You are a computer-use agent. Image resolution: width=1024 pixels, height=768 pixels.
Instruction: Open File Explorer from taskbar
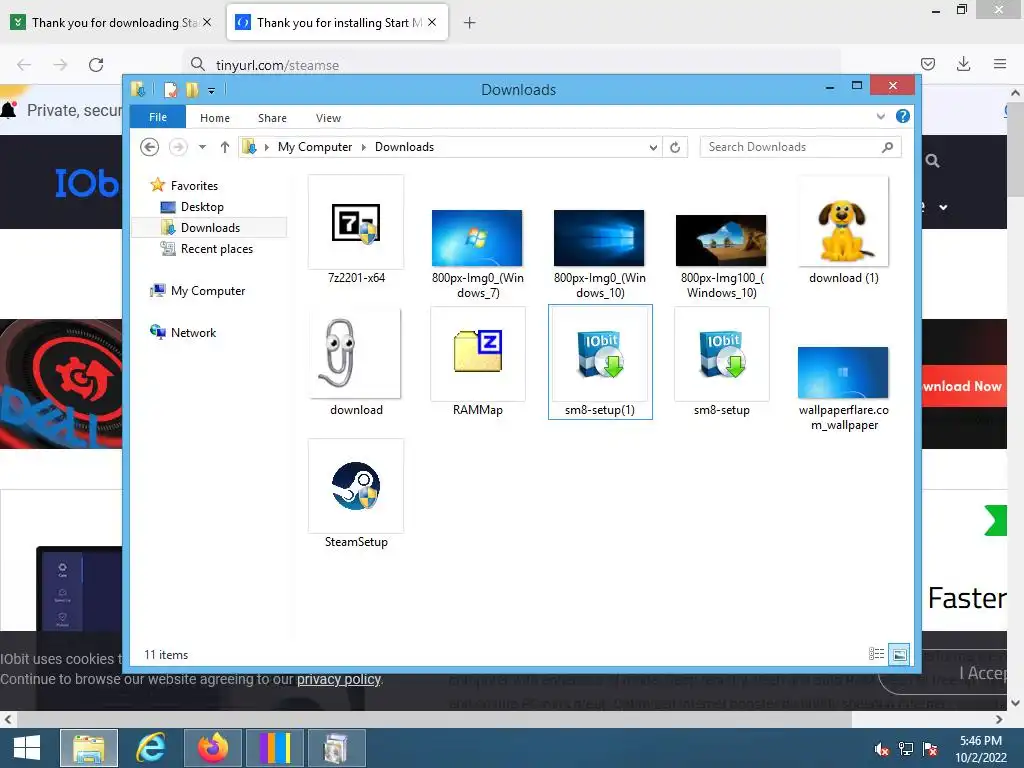pyautogui.click(x=89, y=748)
